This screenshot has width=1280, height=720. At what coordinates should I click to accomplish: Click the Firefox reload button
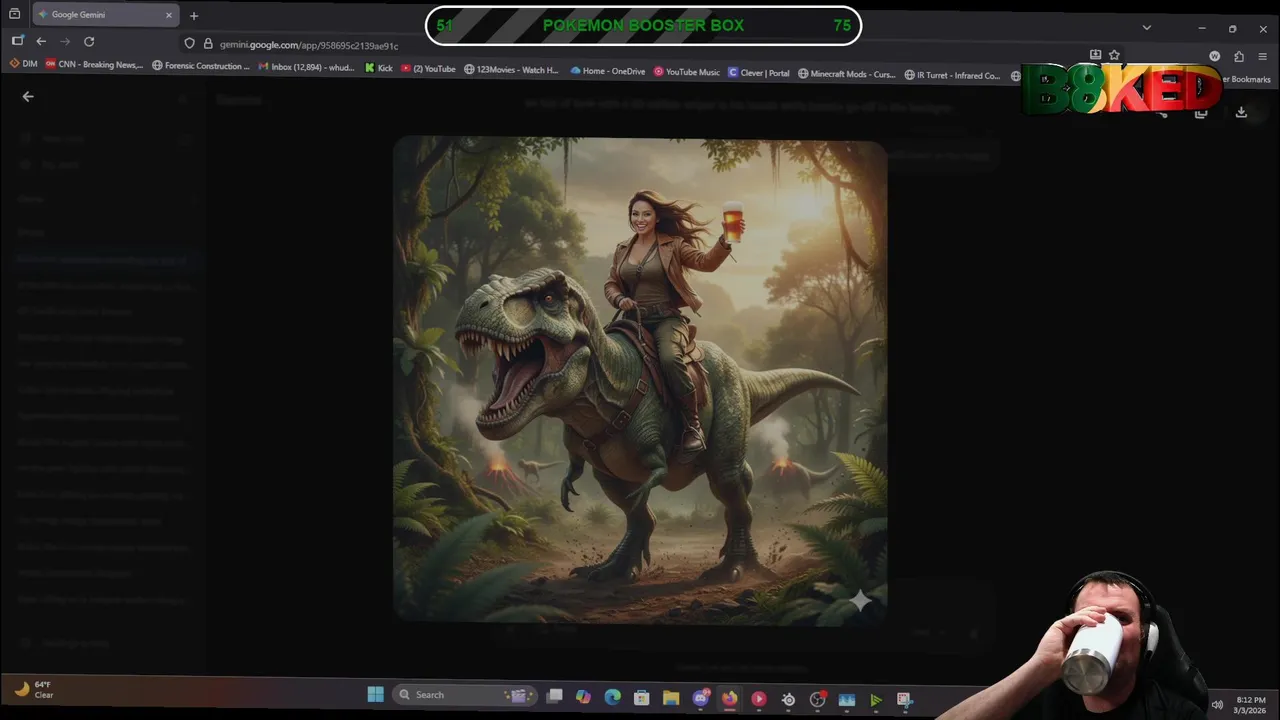[89, 41]
